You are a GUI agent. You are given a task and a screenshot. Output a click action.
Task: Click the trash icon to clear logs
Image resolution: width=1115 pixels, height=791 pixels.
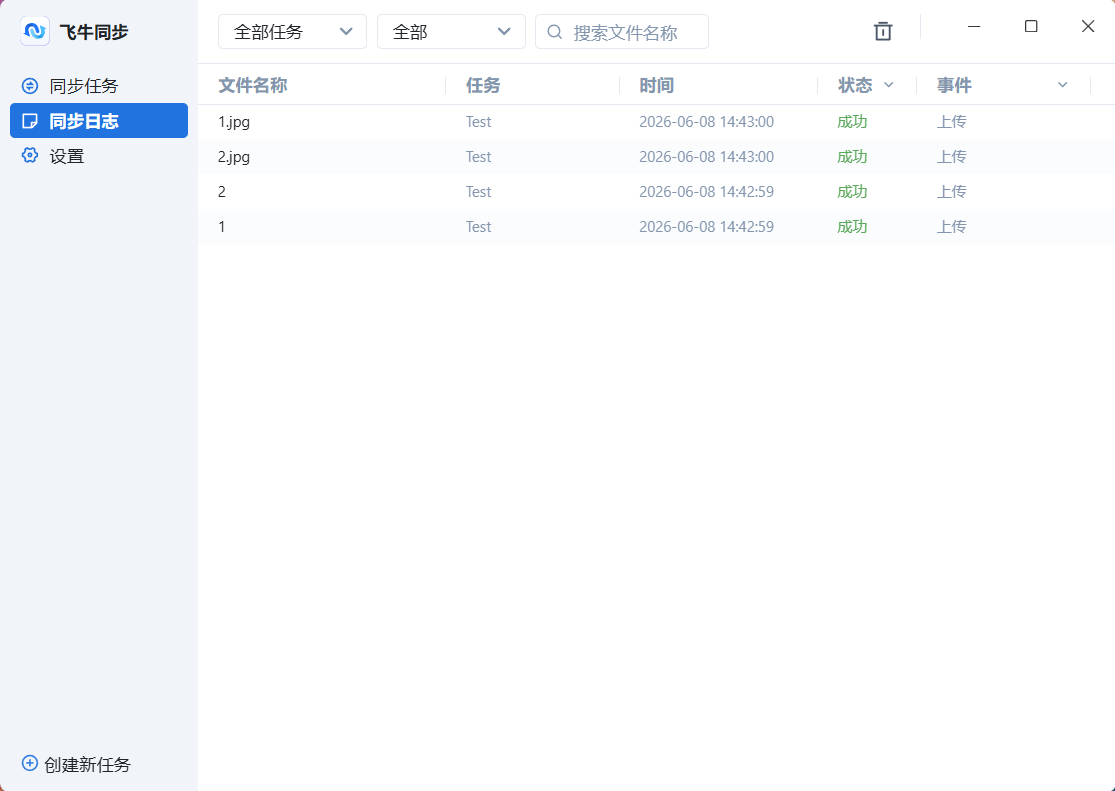(882, 31)
